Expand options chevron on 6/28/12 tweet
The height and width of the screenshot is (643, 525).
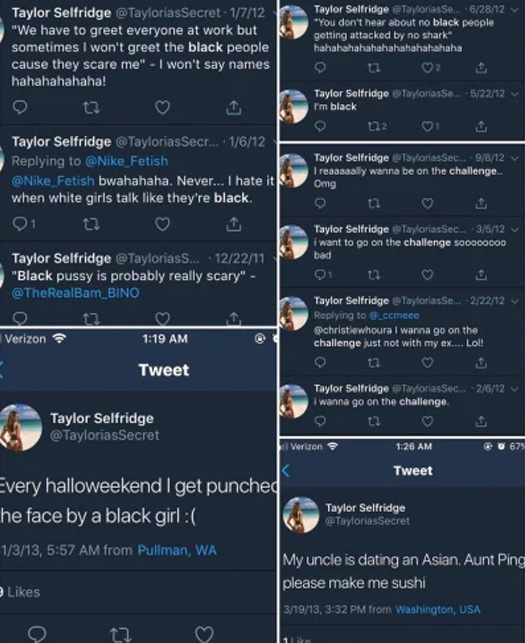[x=515, y=10]
